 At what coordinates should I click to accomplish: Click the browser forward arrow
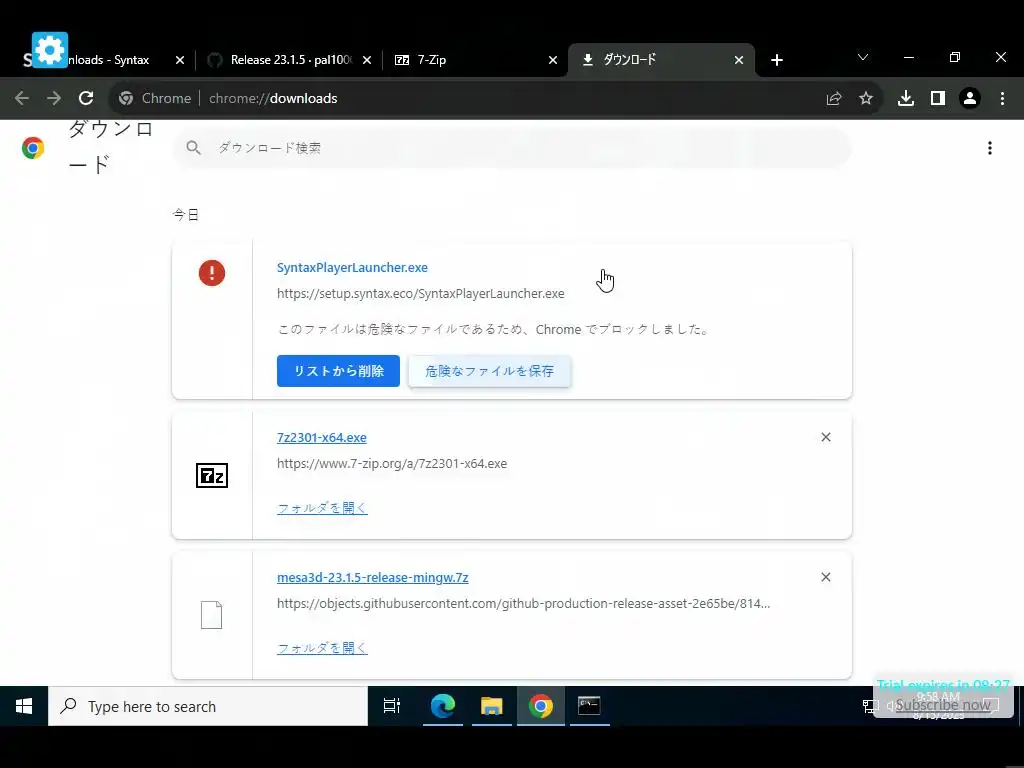[54, 98]
